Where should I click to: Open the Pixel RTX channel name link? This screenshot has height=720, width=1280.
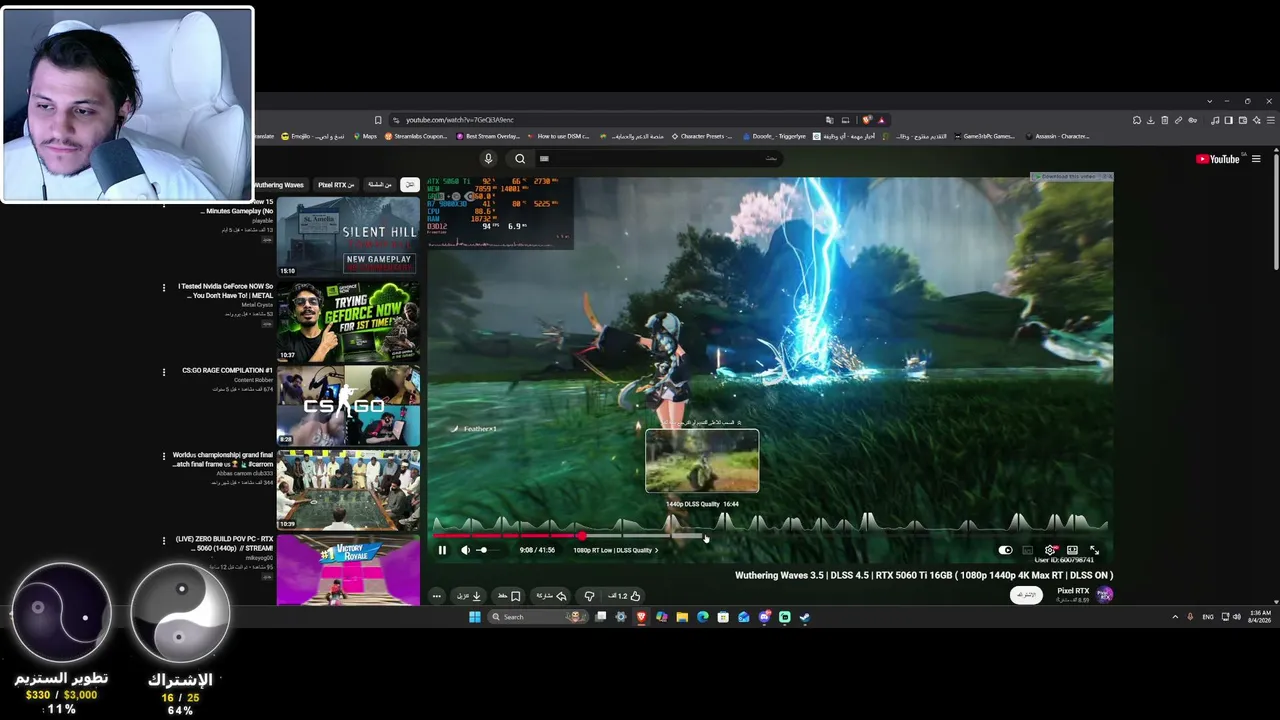tap(1073, 591)
